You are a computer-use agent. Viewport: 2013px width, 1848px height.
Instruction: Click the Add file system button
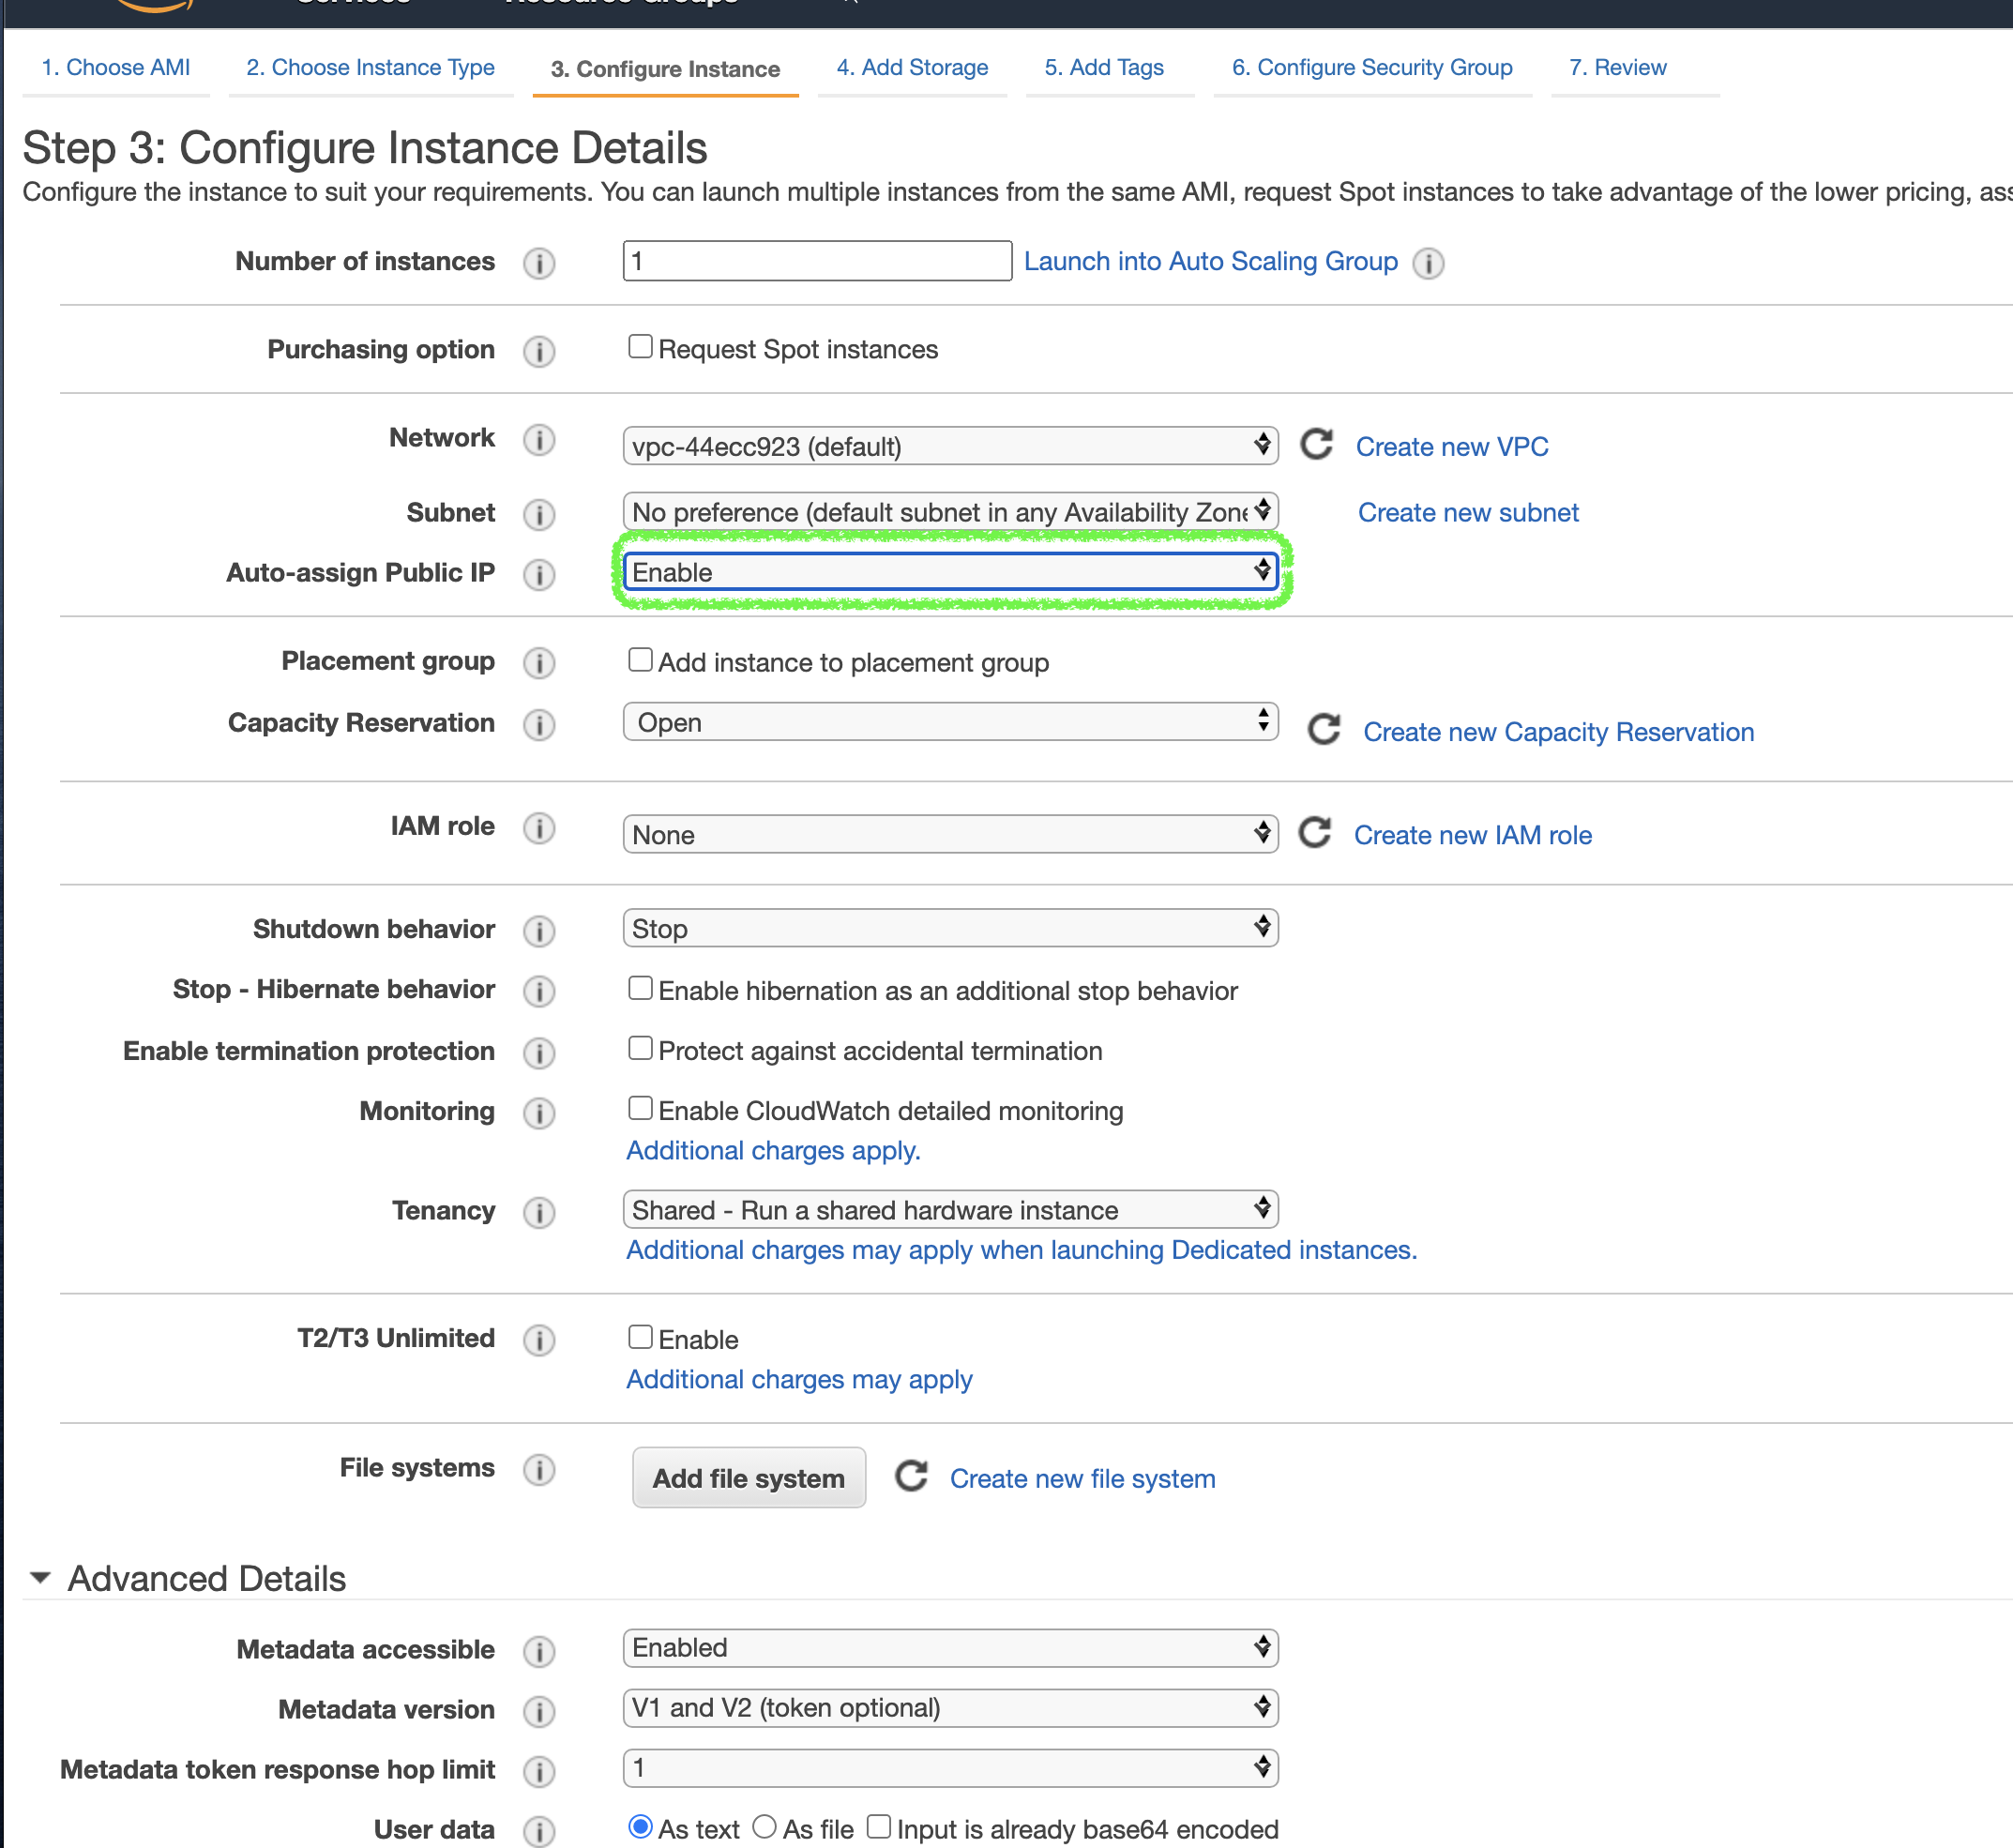click(748, 1477)
